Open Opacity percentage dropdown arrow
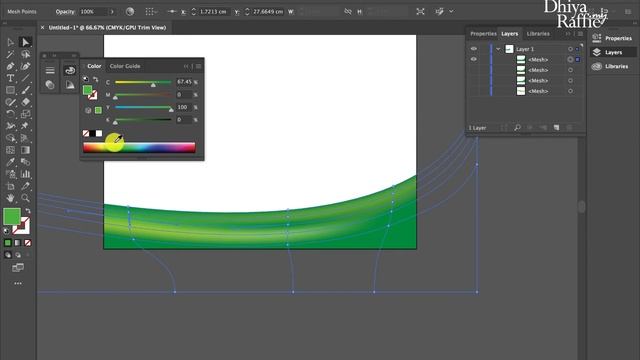Screen dimensions: 640x360 click(x=112, y=12)
